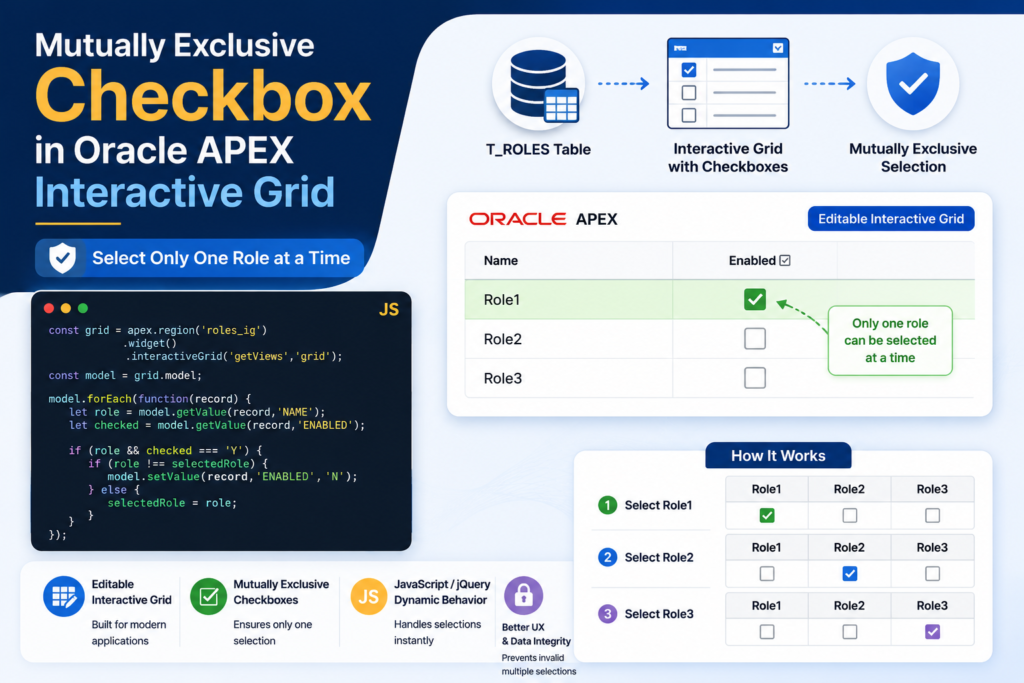Click the const model = grid.model code line
1024x683 pixels.
pos(125,375)
